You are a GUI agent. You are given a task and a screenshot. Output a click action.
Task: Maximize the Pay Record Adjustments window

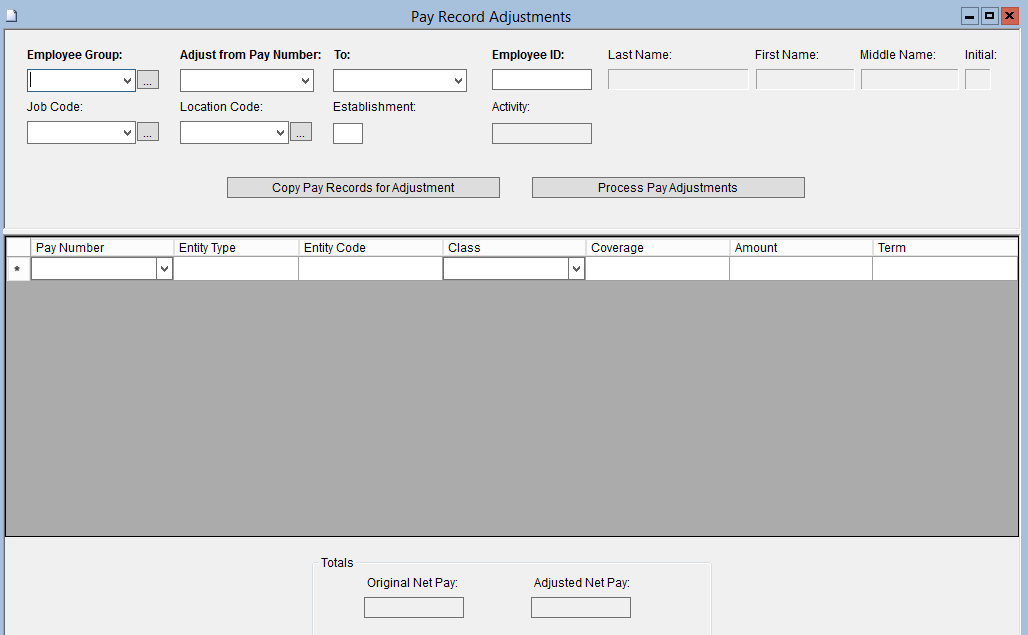click(989, 16)
